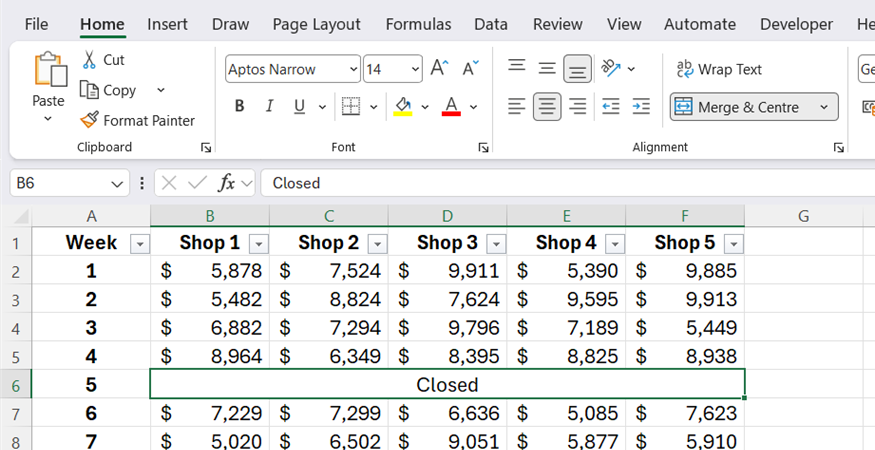Set Middle Align vertical alignment
875x450 pixels.
click(x=547, y=69)
